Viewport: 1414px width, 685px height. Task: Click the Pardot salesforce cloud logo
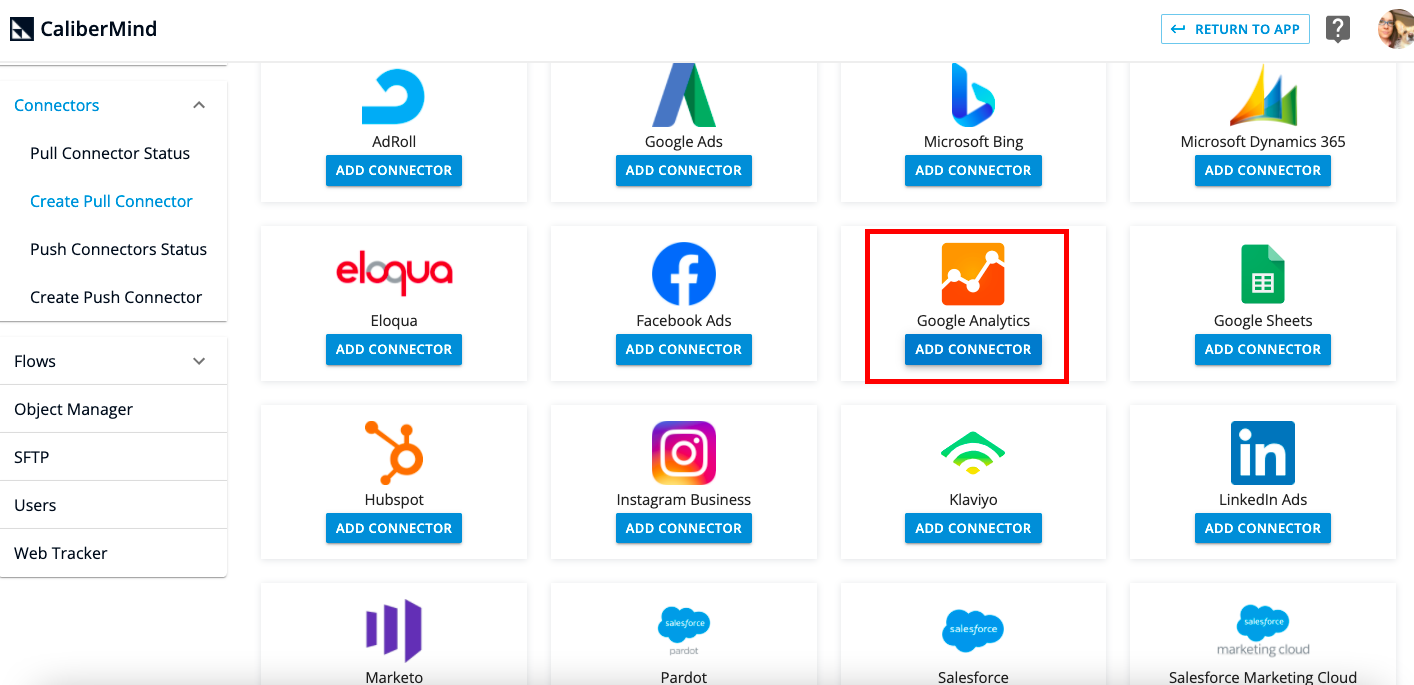pyautogui.click(x=684, y=631)
